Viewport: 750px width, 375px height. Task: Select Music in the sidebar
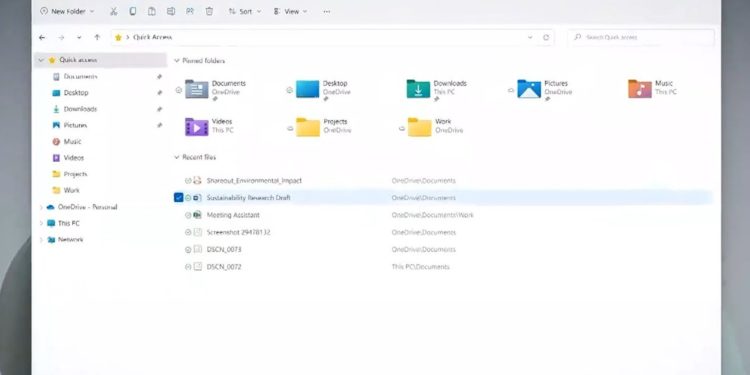click(72, 142)
